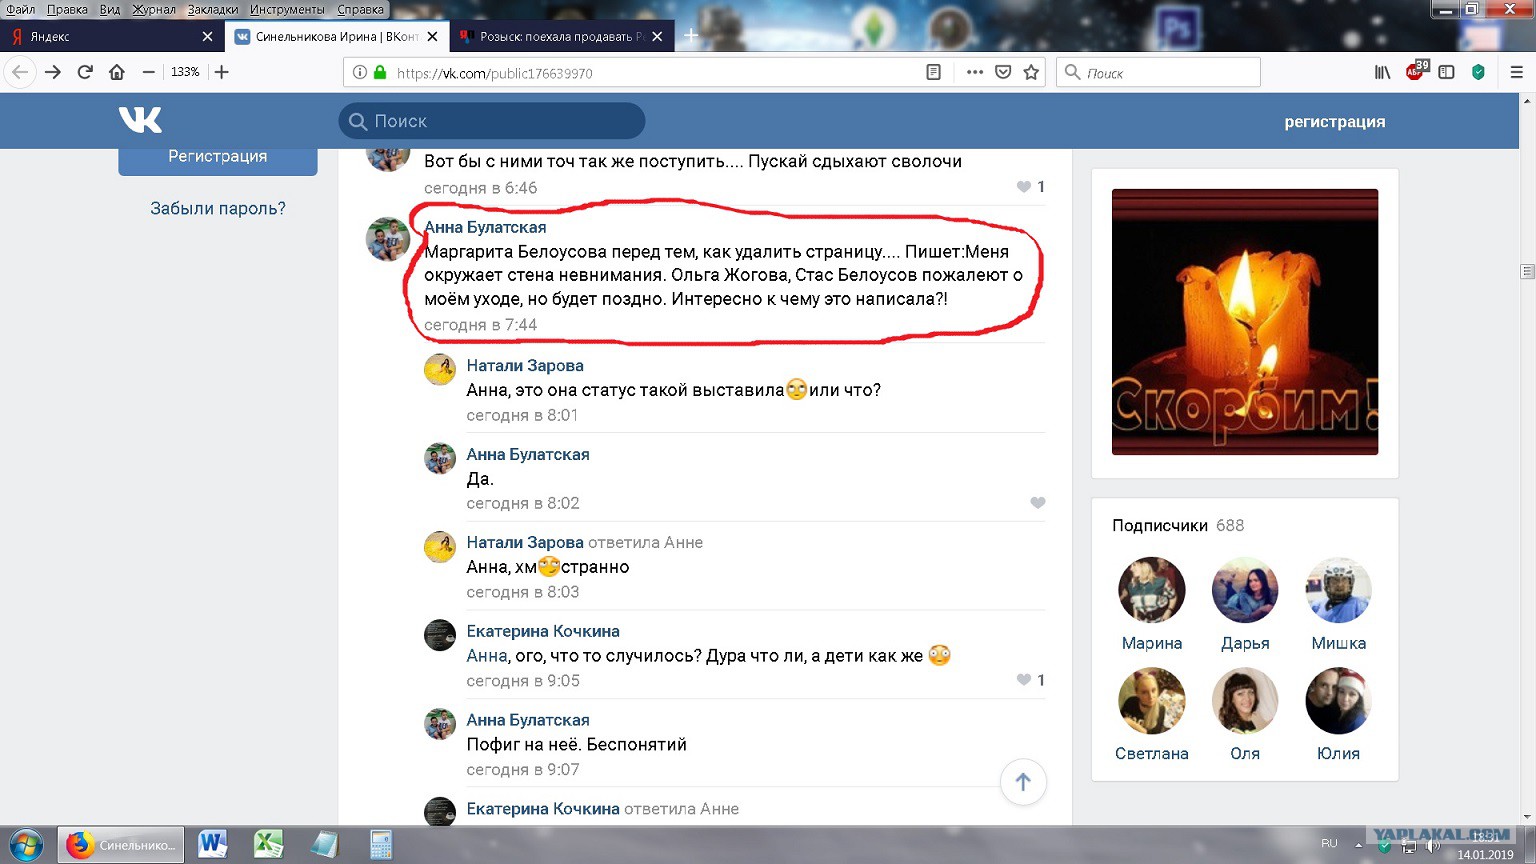Open the Файл menu
This screenshot has height=864, width=1536.
point(20,9)
